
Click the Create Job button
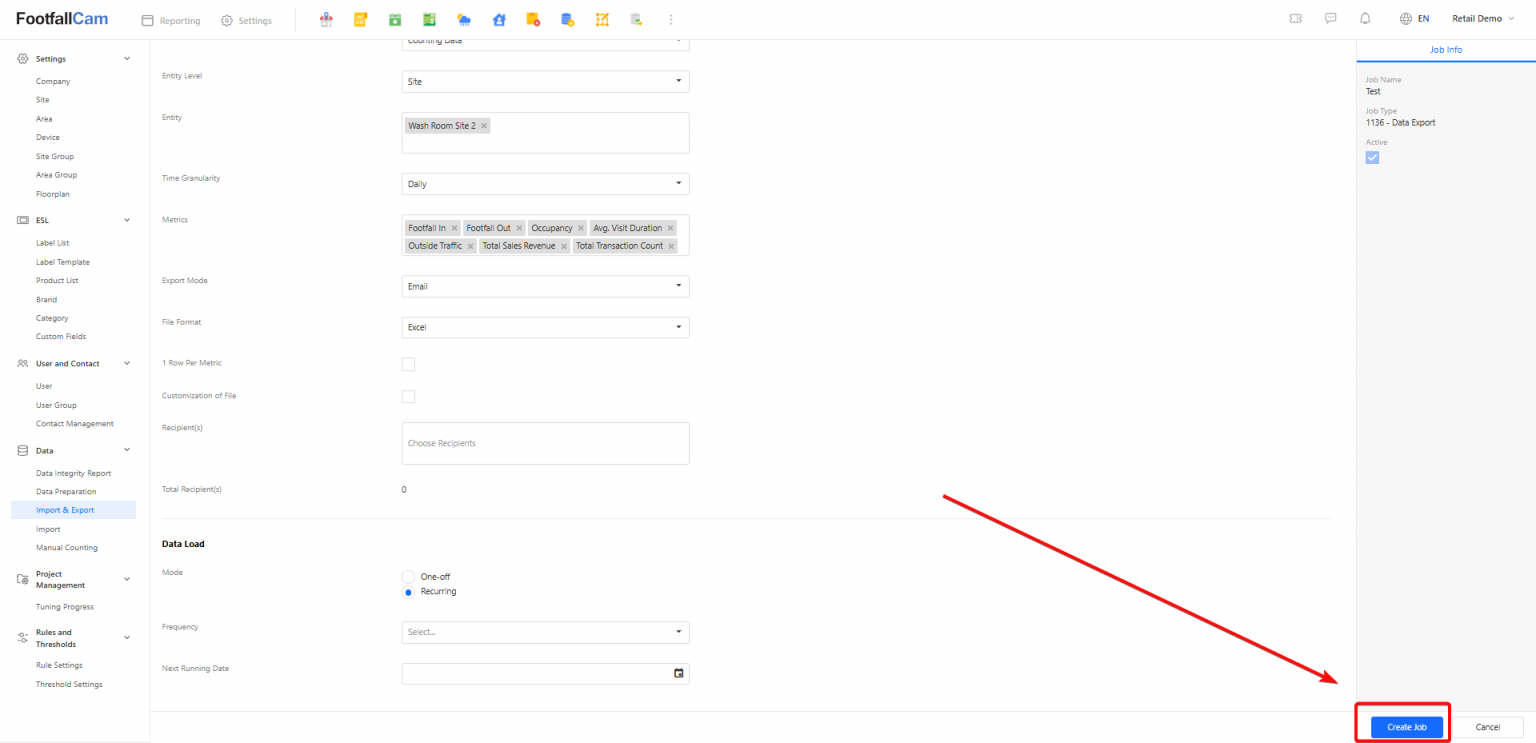tap(1406, 727)
